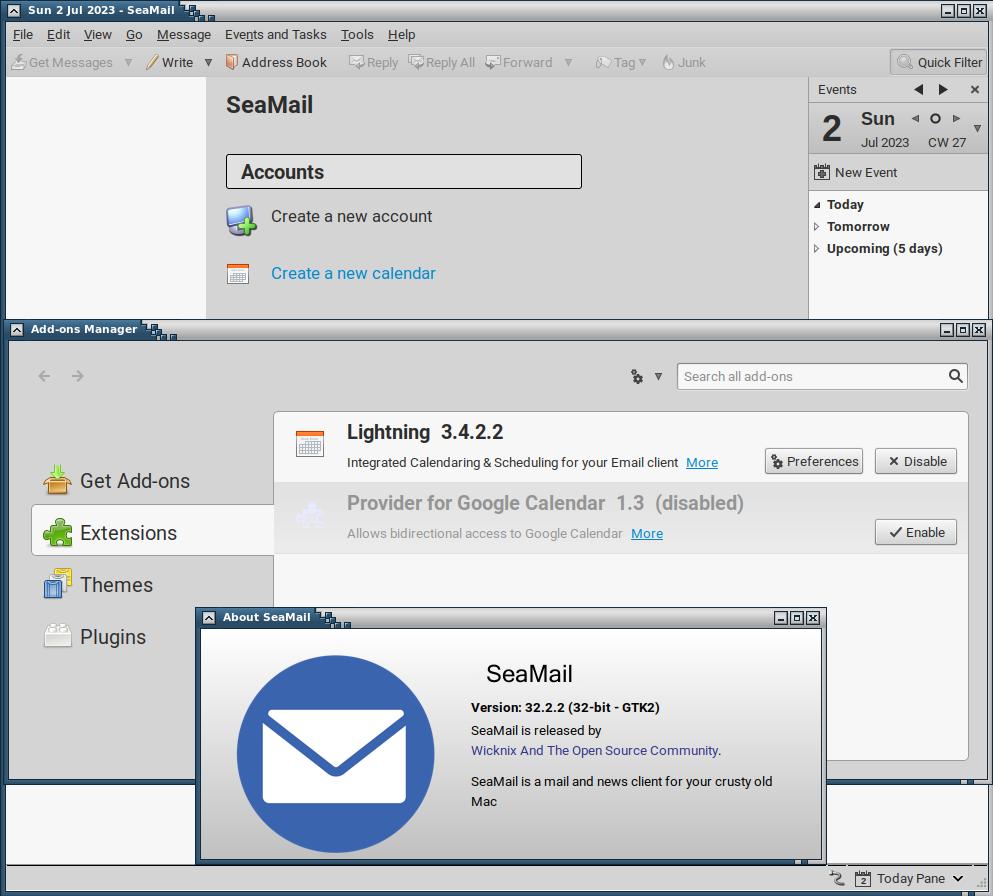The height and width of the screenshot is (896, 993).
Task: Toggle the Quick Filter button
Action: 939,62
